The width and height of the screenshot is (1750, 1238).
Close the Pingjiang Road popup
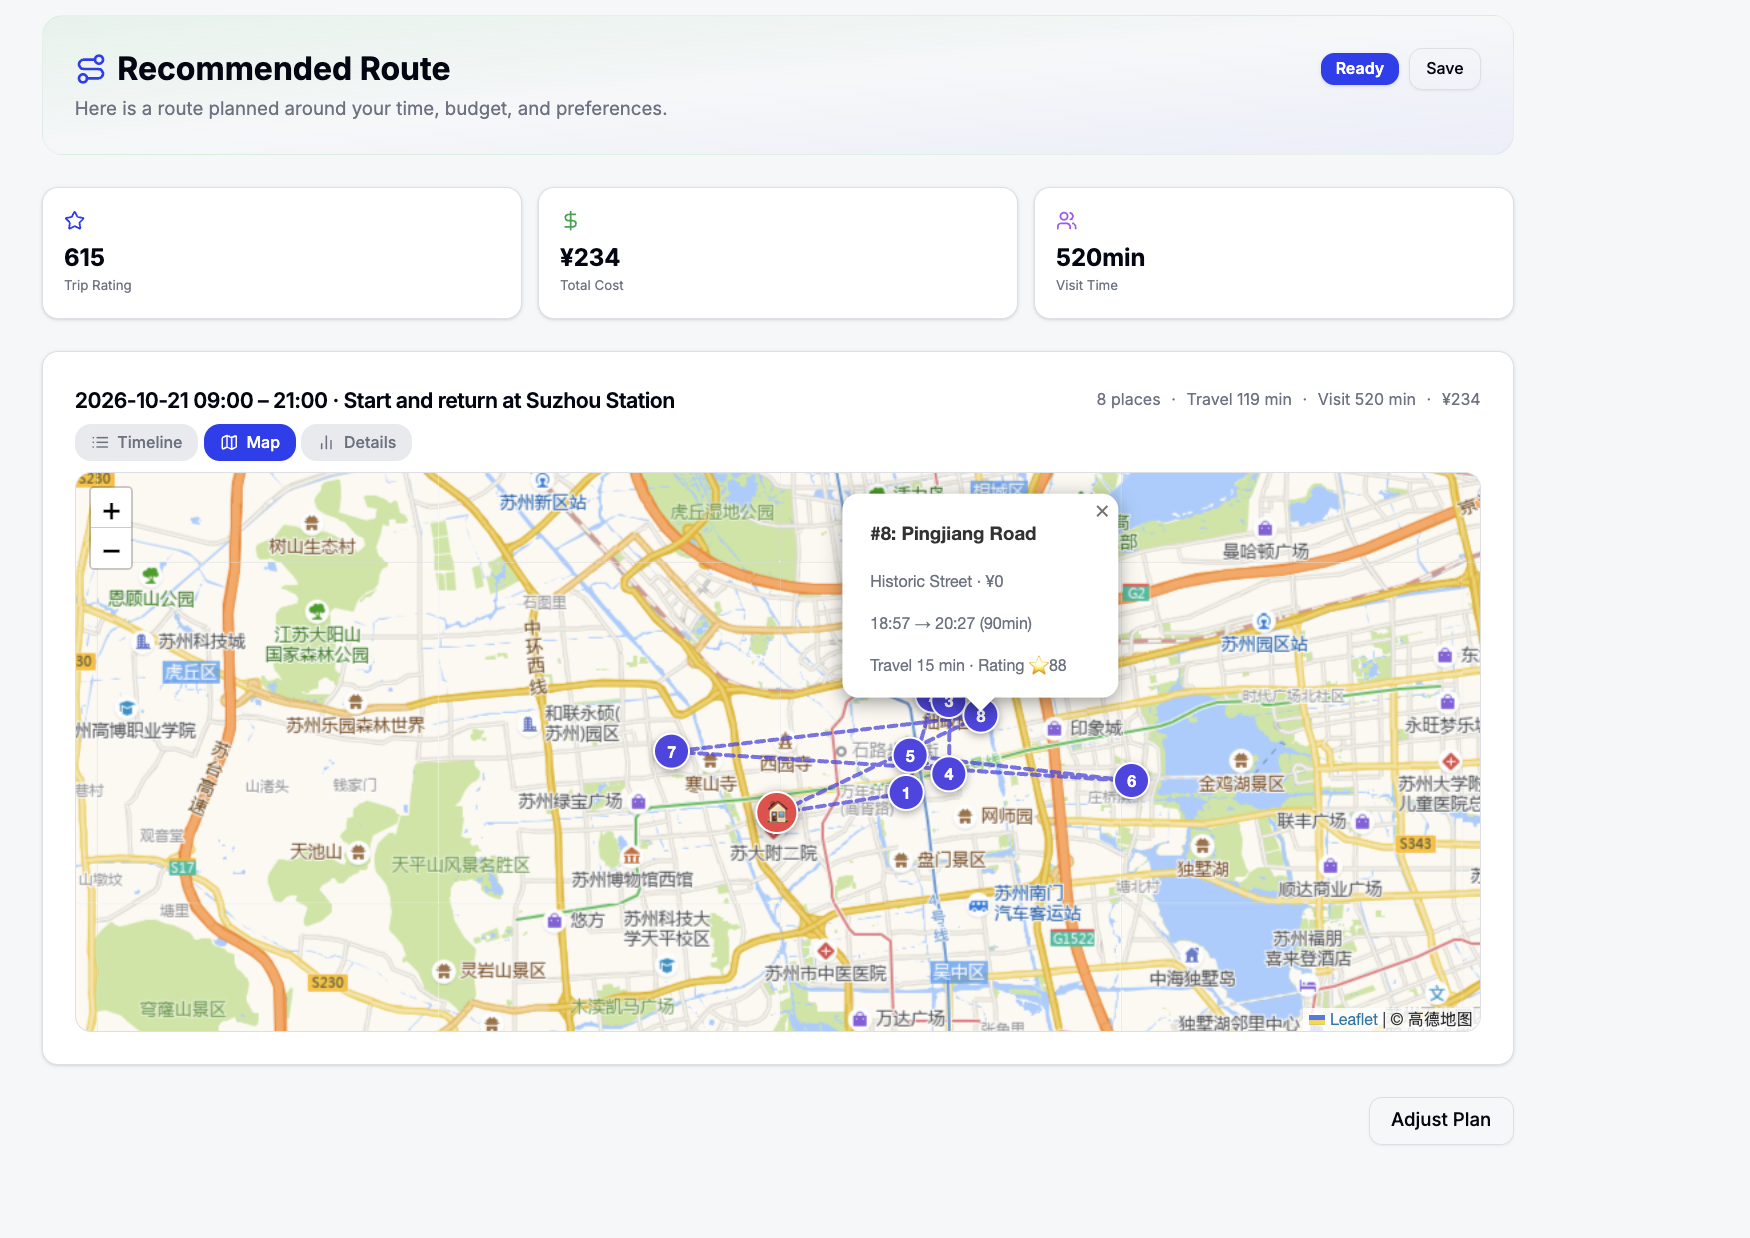tap(1102, 511)
